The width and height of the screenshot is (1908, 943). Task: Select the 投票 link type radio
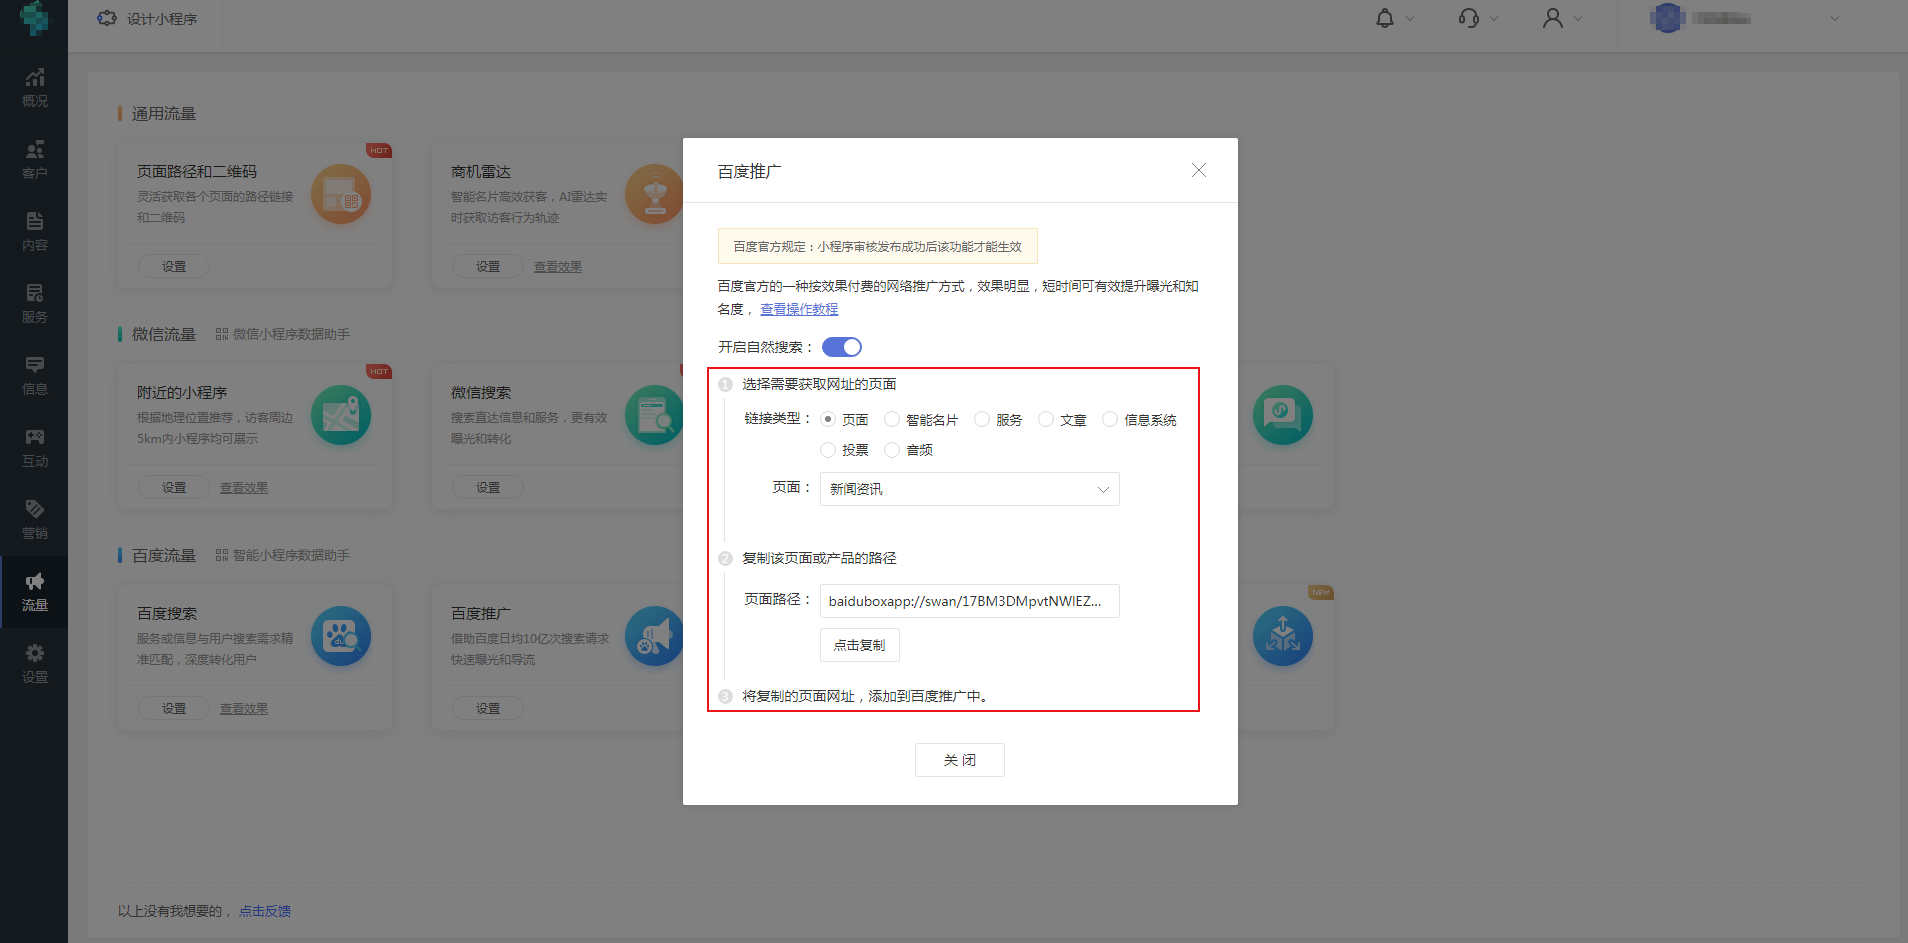point(828,450)
